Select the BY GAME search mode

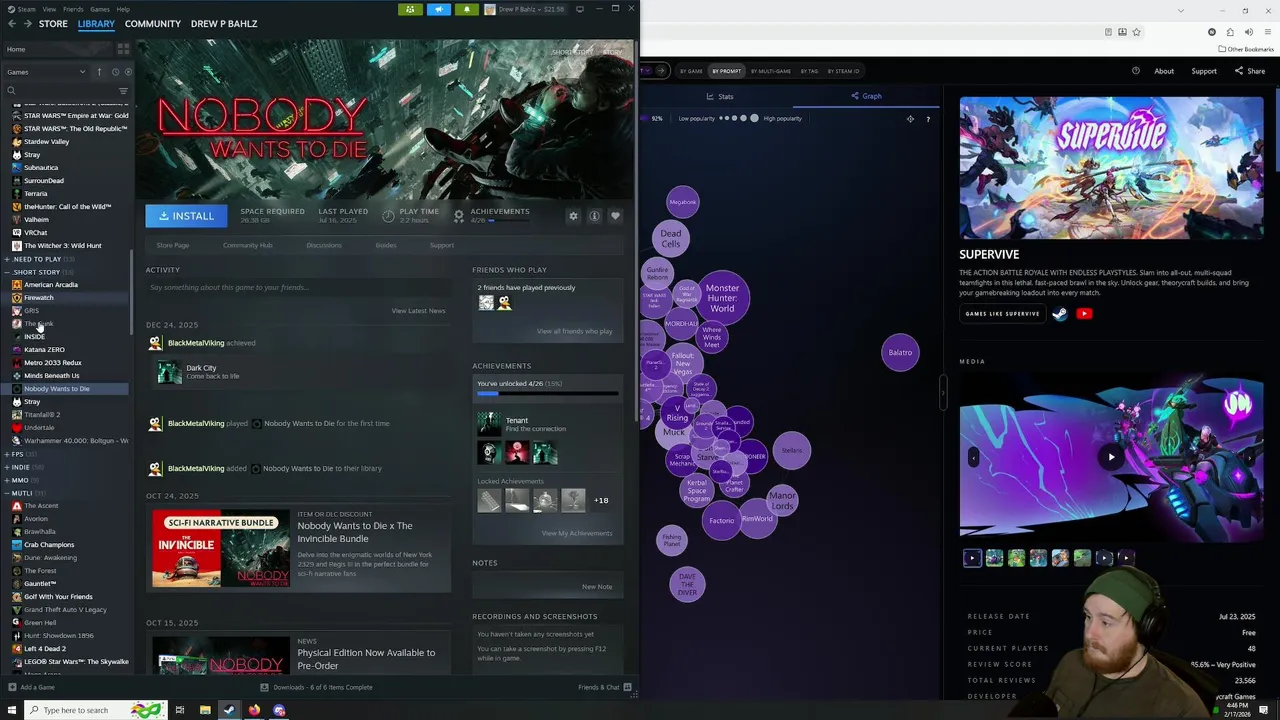click(691, 71)
